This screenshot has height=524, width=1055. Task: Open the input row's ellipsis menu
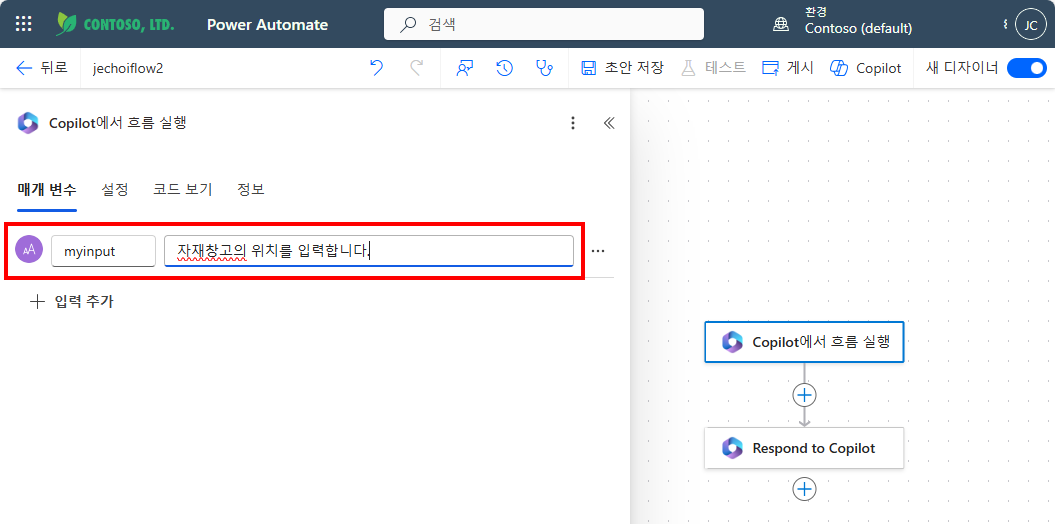click(597, 251)
